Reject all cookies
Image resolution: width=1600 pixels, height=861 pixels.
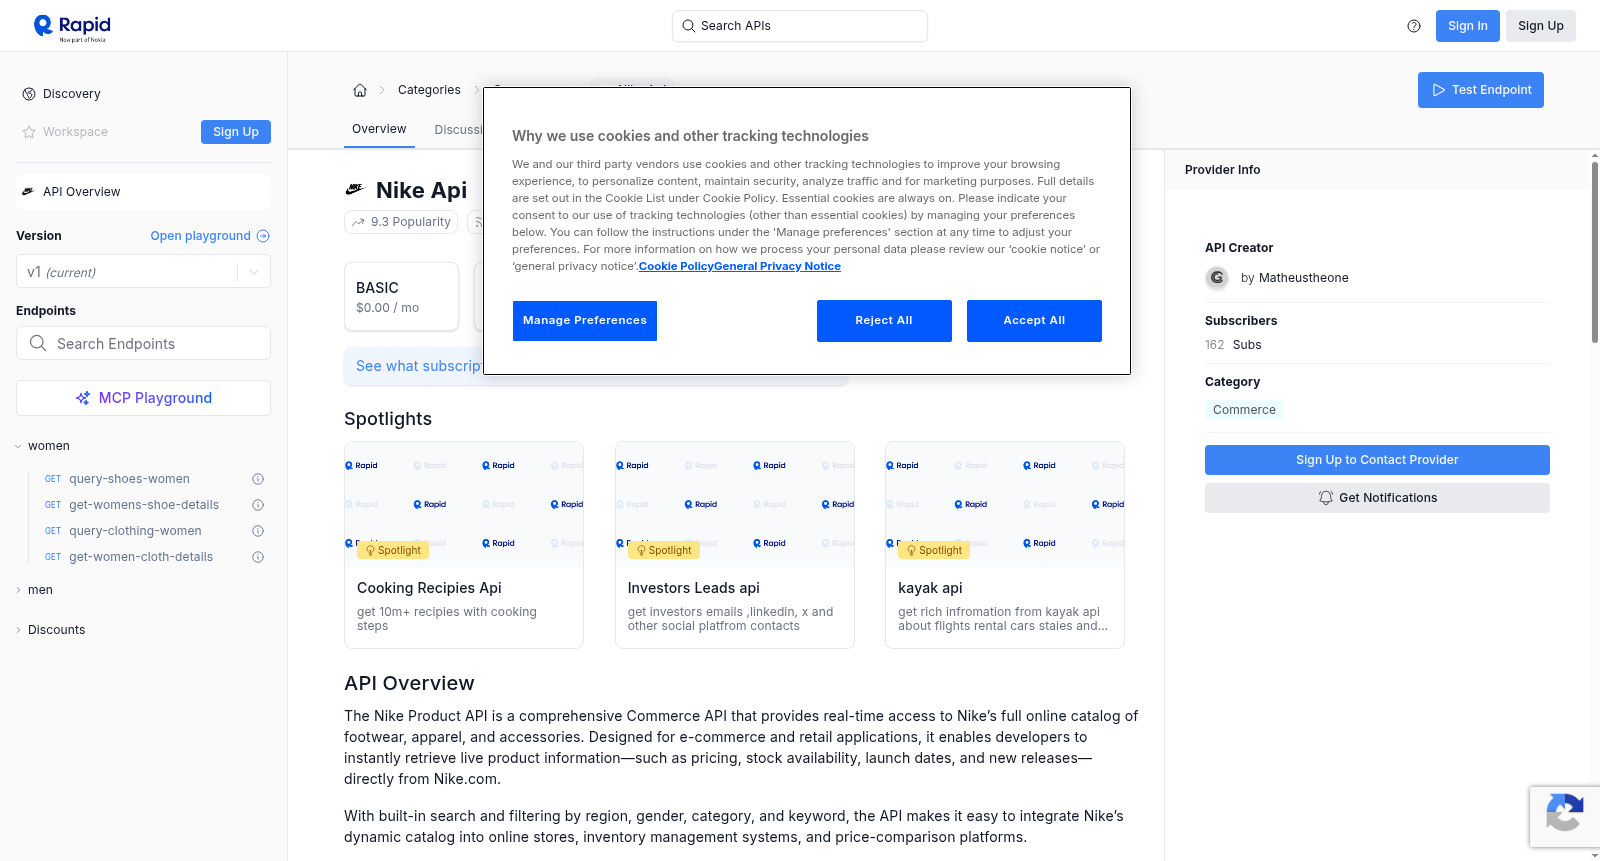coord(884,321)
